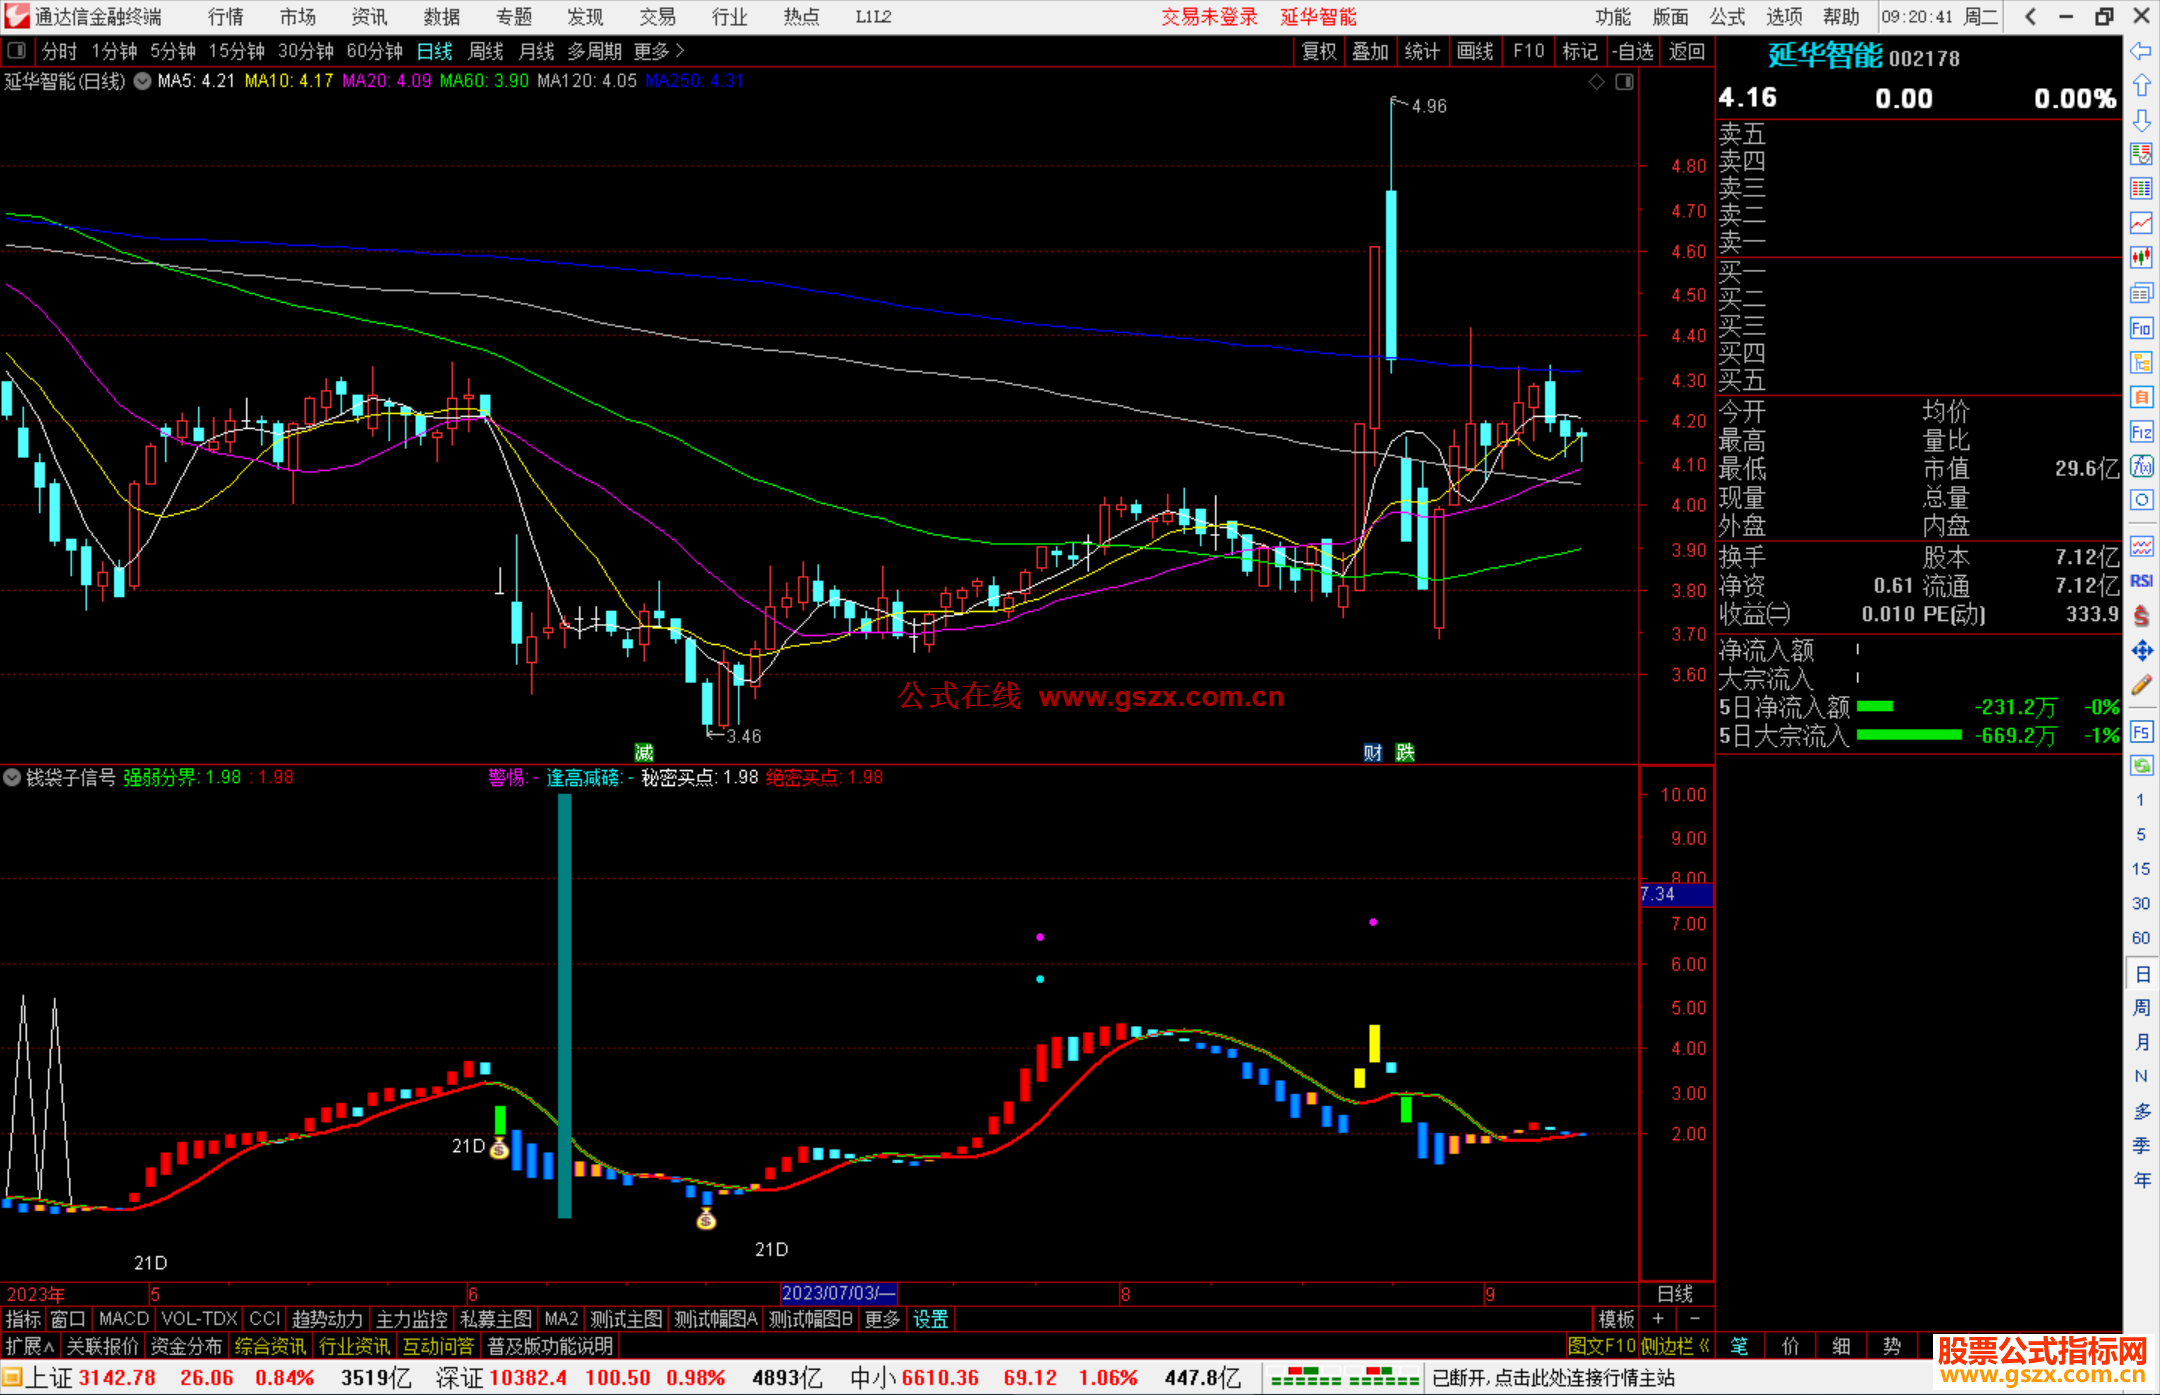The height and width of the screenshot is (1395, 2160).
Task: Click the 2023/07/03 date marker on timeline
Action: point(838,1294)
